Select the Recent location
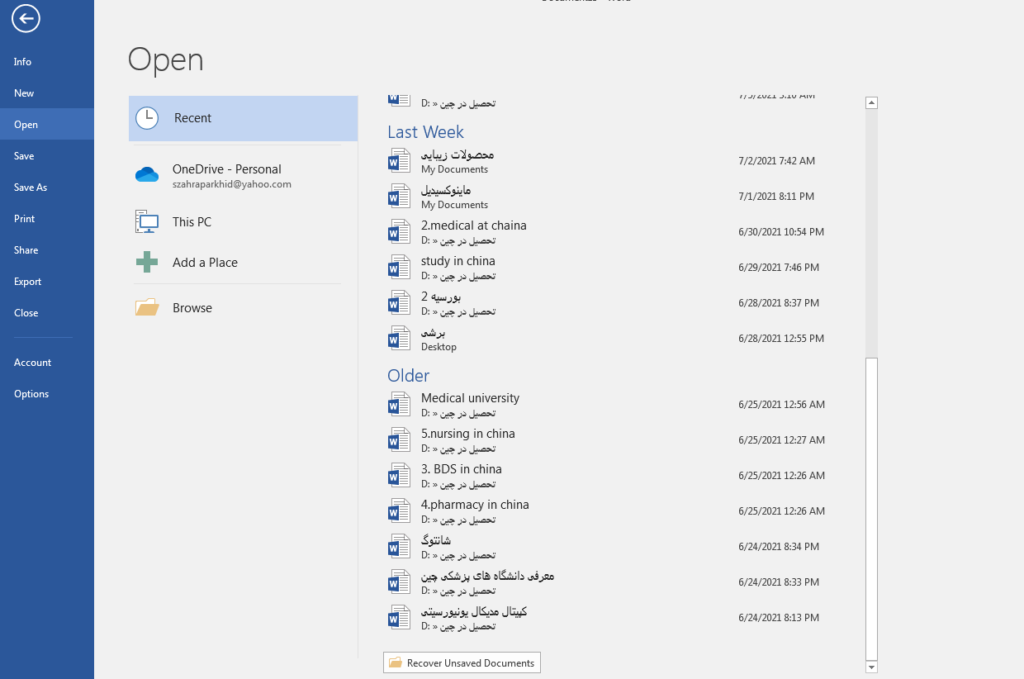 243,118
